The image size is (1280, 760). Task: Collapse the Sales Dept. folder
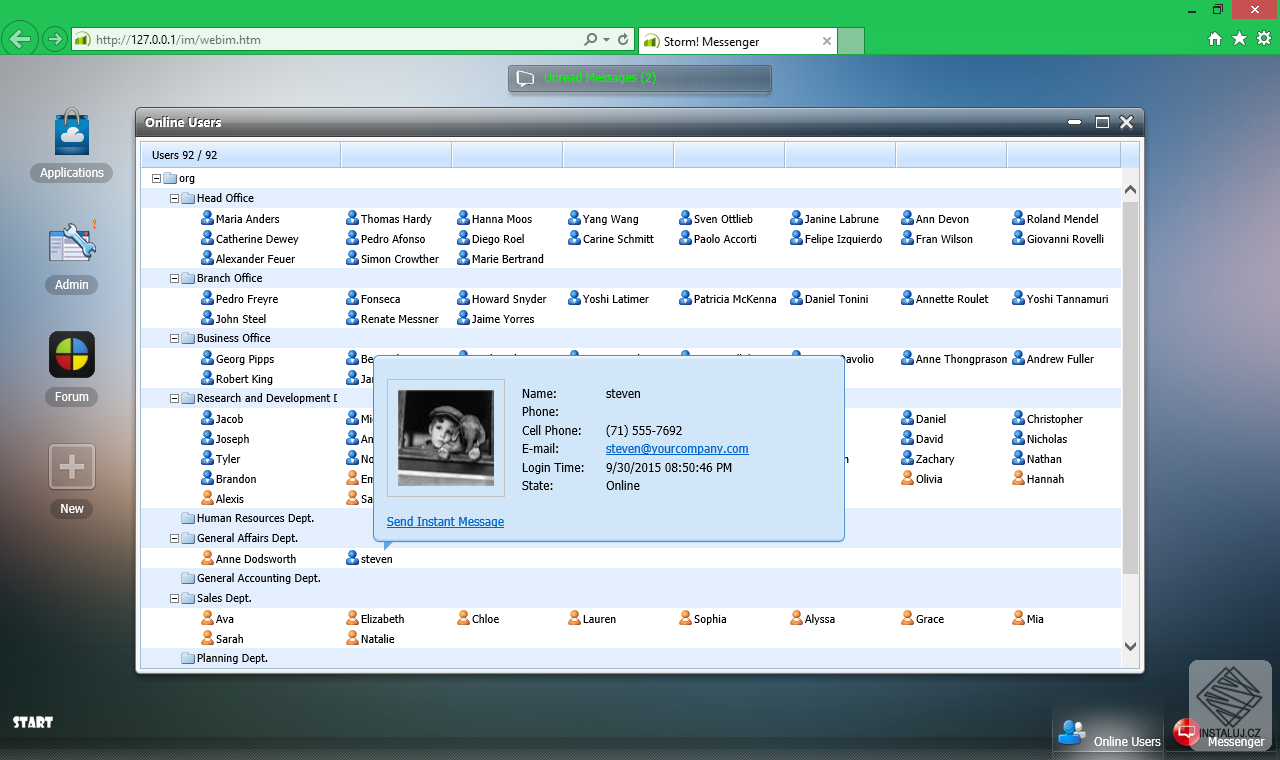point(174,597)
